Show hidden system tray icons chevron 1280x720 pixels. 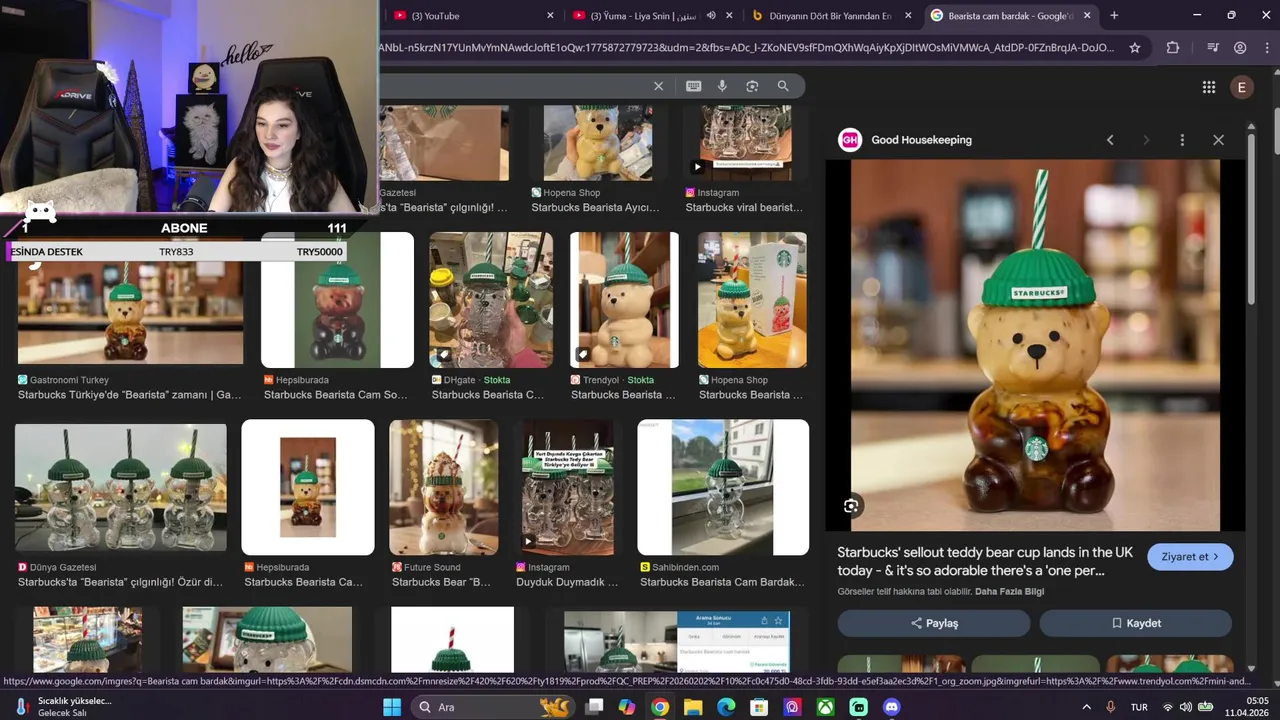tap(1087, 707)
